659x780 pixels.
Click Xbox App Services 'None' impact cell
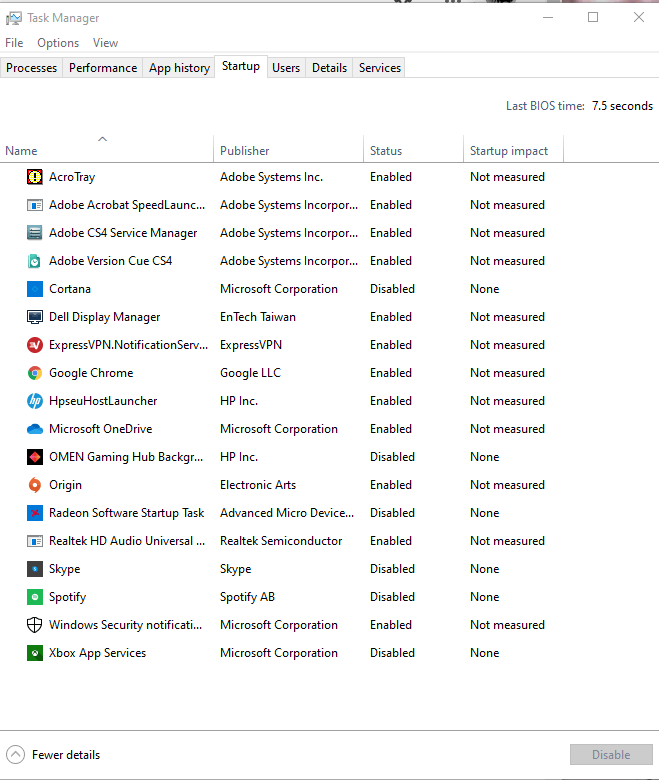click(x=484, y=653)
